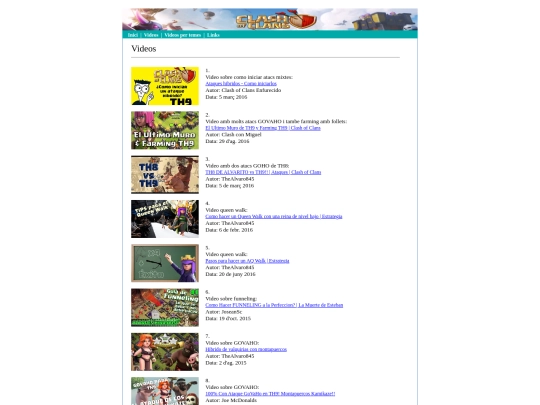The width and height of the screenshot is (540, 405).
Task: Click the 'Guia de Funneling' thumbnail
Action: 165,308
